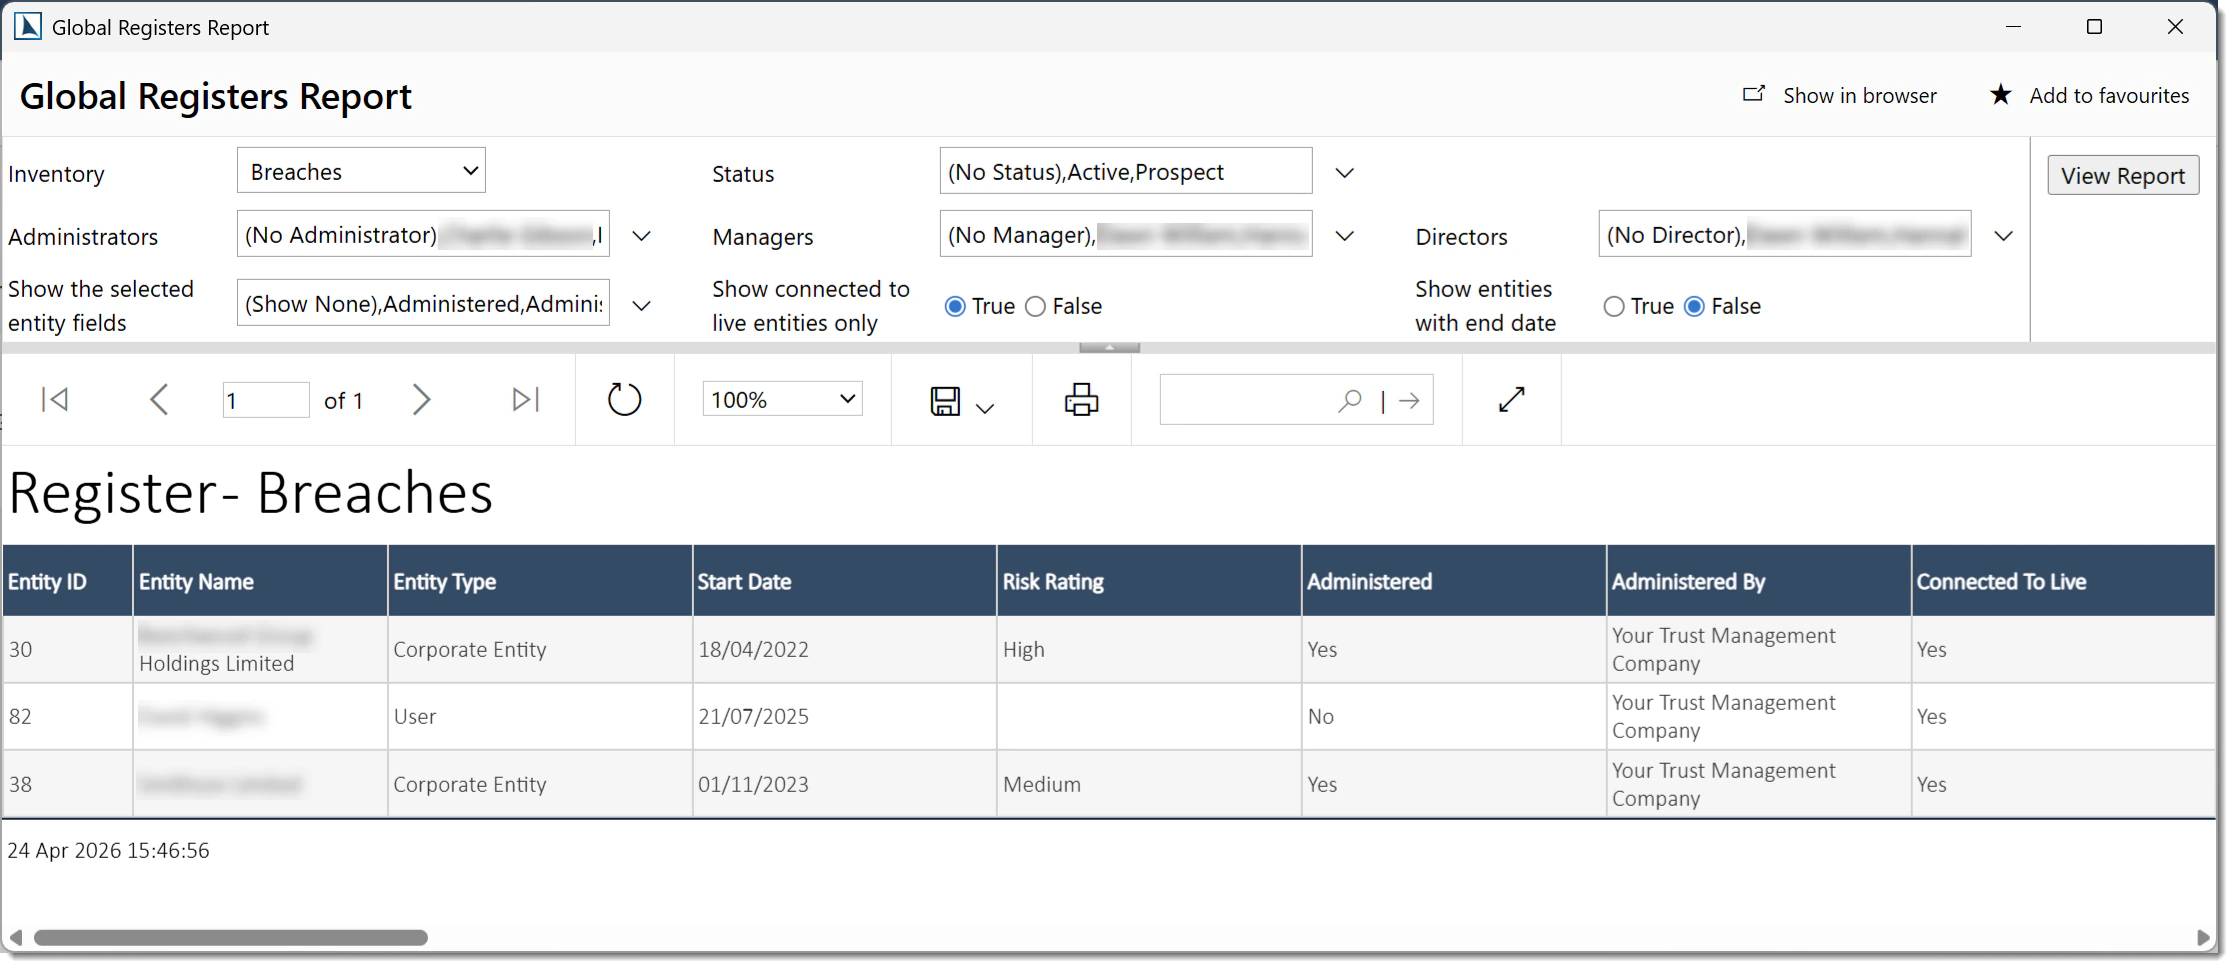Go to first page of report

click(55, 400)
